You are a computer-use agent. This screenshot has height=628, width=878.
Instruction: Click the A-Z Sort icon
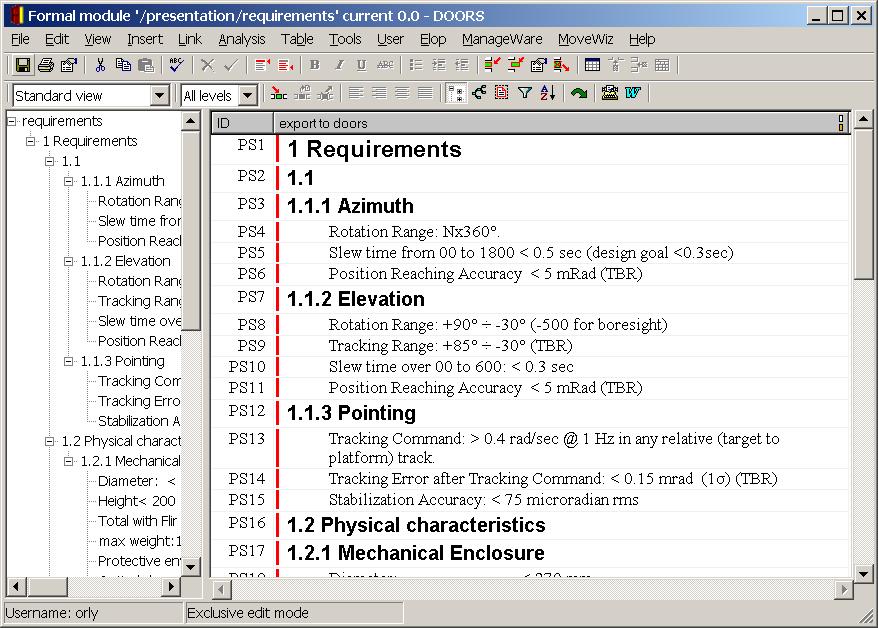click(548, 93)
